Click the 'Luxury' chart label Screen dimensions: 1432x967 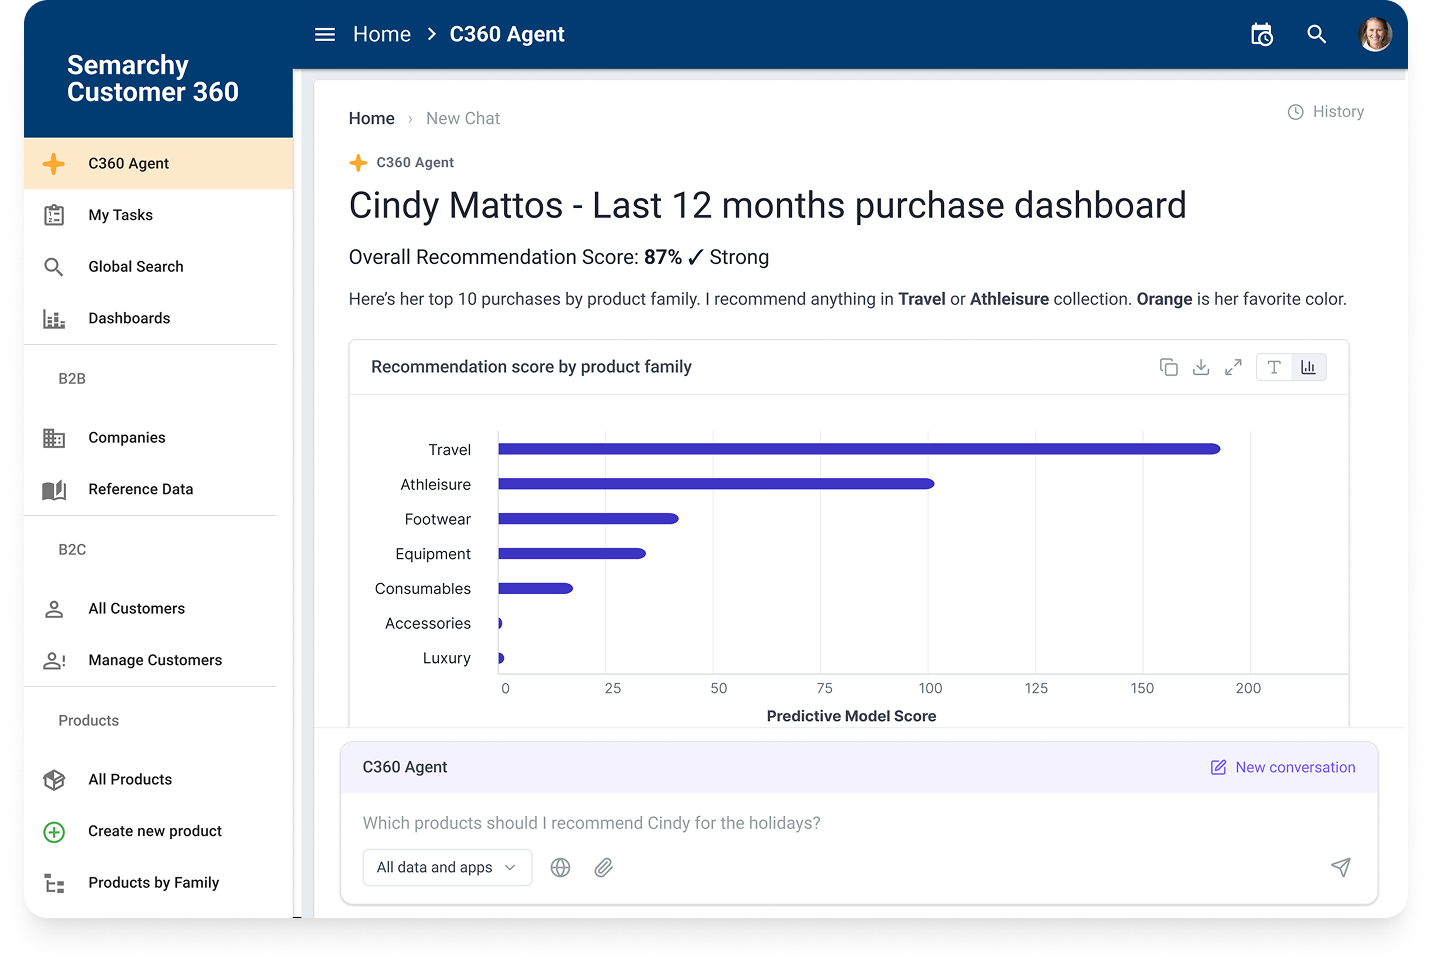click(446, 659)
